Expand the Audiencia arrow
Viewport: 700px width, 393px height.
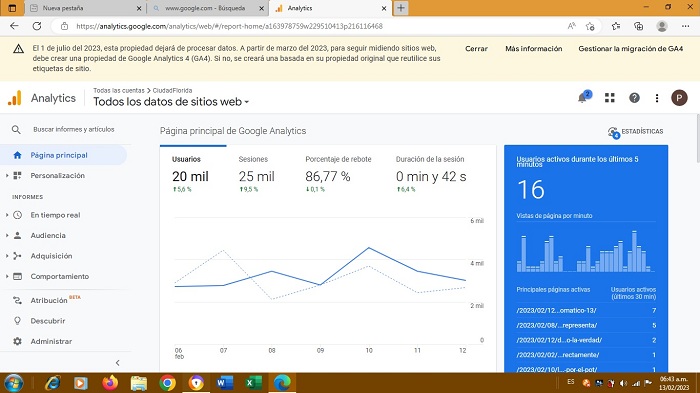(x=7, y=235)
